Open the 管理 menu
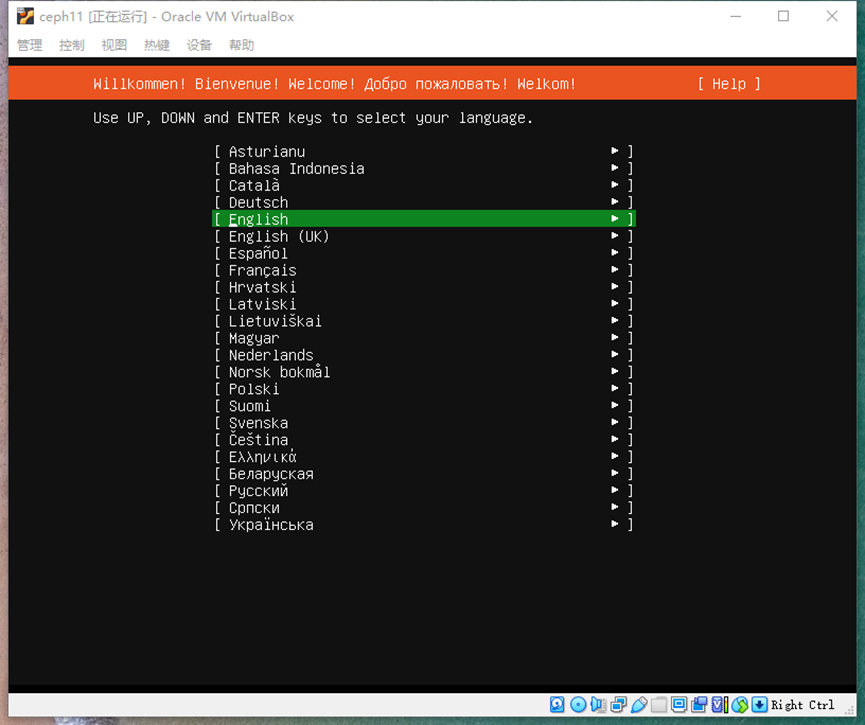 [x=30, y=45]
